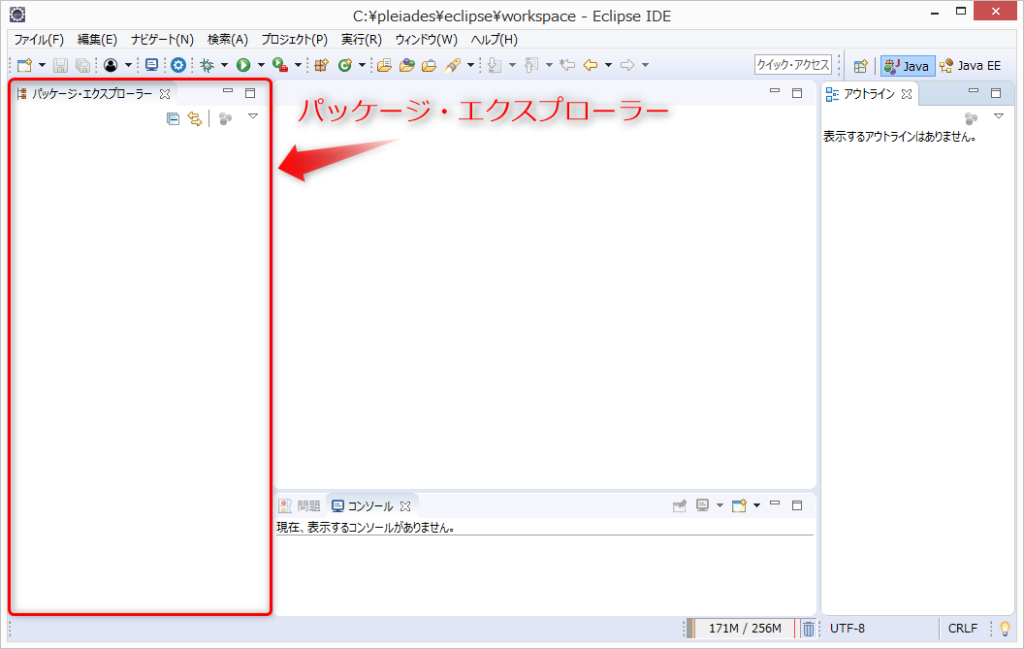Switch to the Java perspective

click(x=908, y=65)
